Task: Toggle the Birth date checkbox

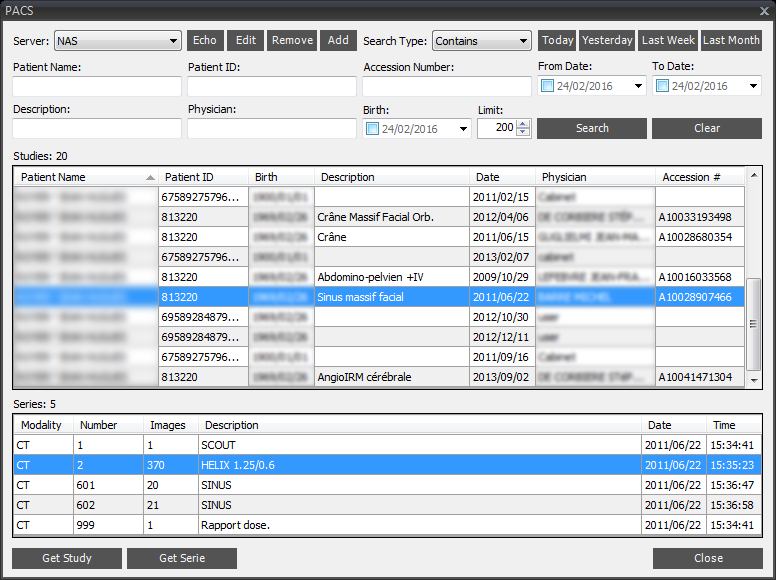Action: tap(373, 128)
